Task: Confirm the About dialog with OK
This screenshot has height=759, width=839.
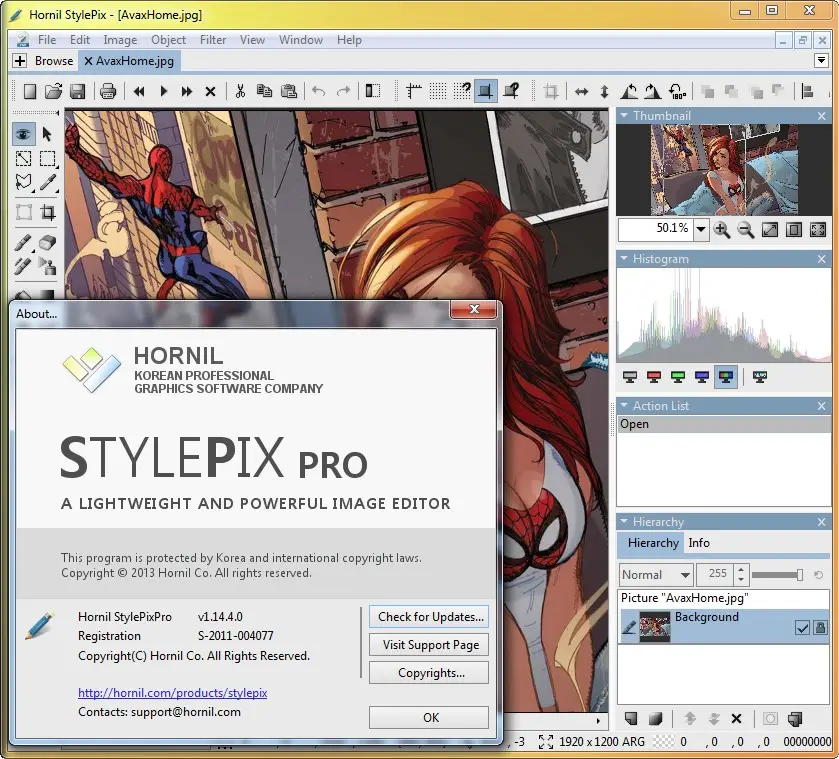Action: point(429,717)
